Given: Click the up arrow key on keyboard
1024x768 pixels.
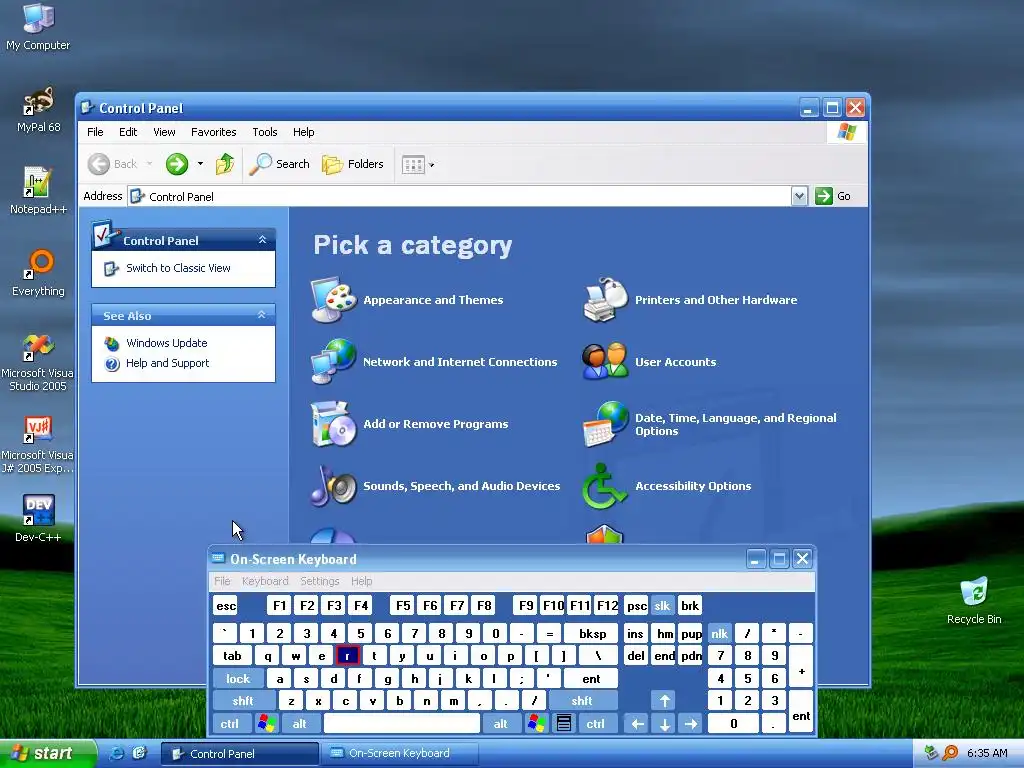Looking at the screenshot, I should 664,701.
